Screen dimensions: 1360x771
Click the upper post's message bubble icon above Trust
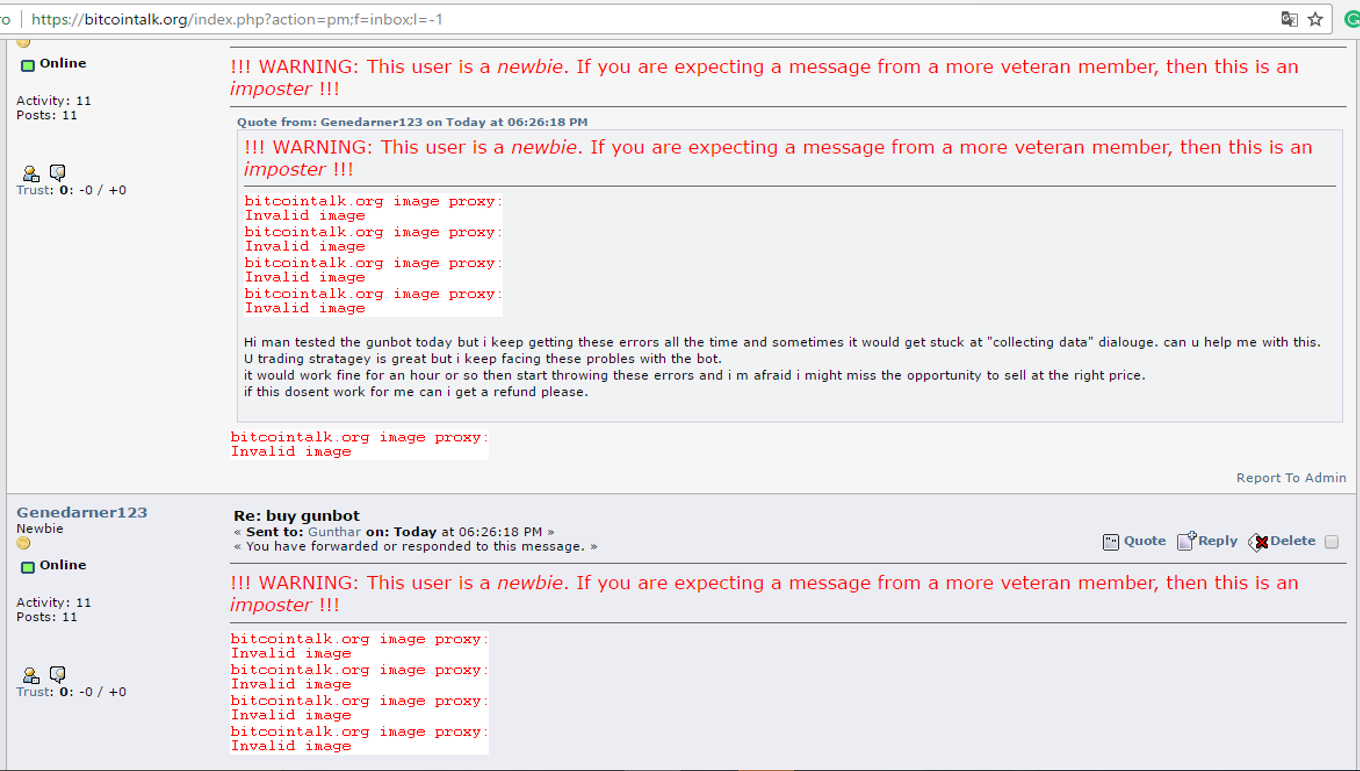pyautogui.click(x=57, y=173)
